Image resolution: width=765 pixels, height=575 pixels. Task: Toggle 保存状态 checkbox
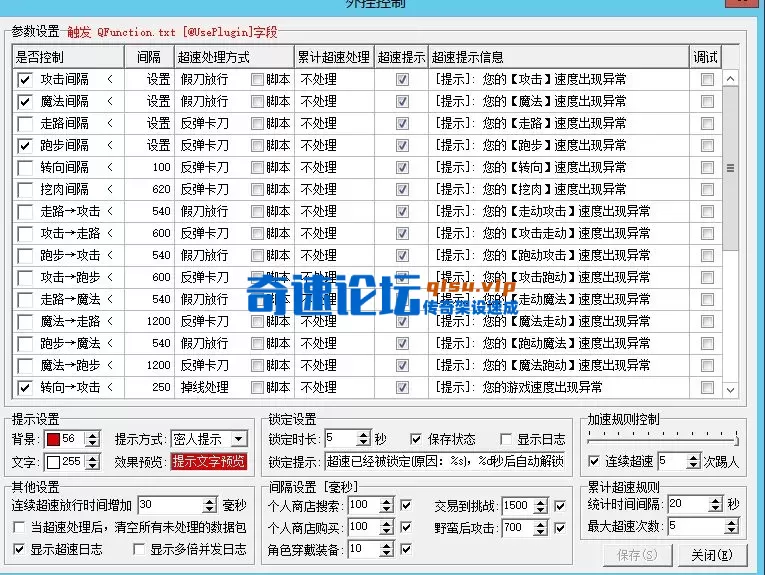(416, 439)
